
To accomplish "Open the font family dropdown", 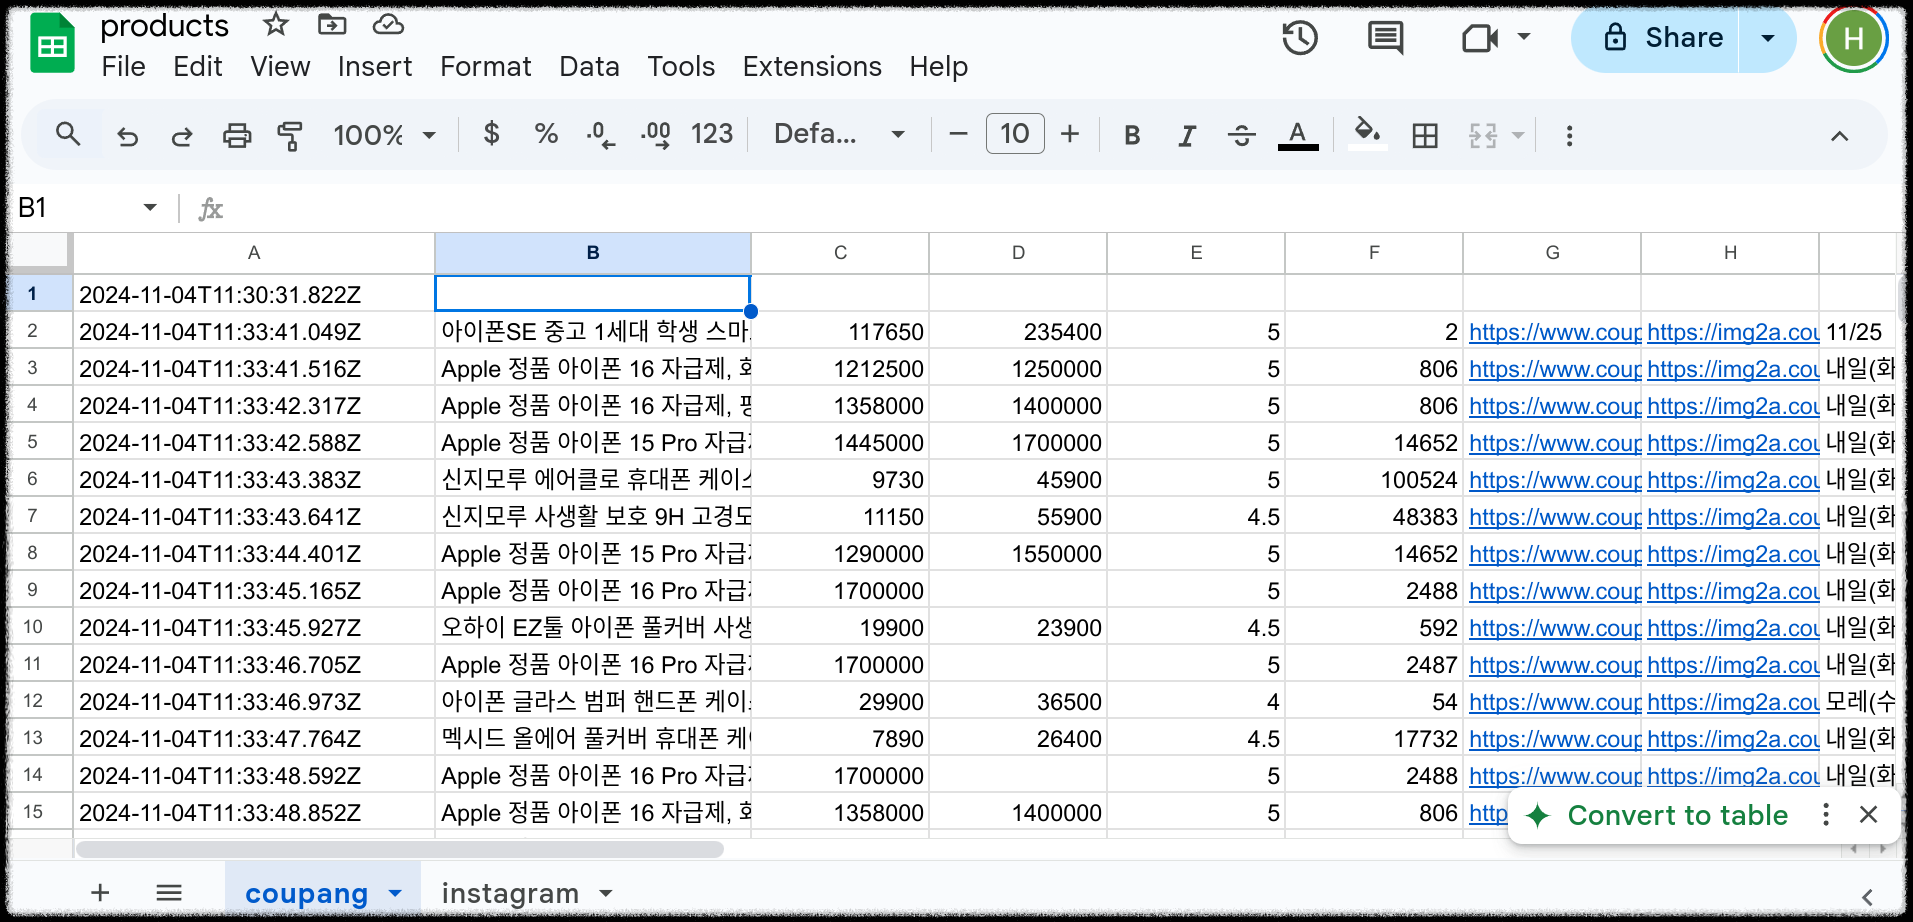I will [x=839, y=134].
